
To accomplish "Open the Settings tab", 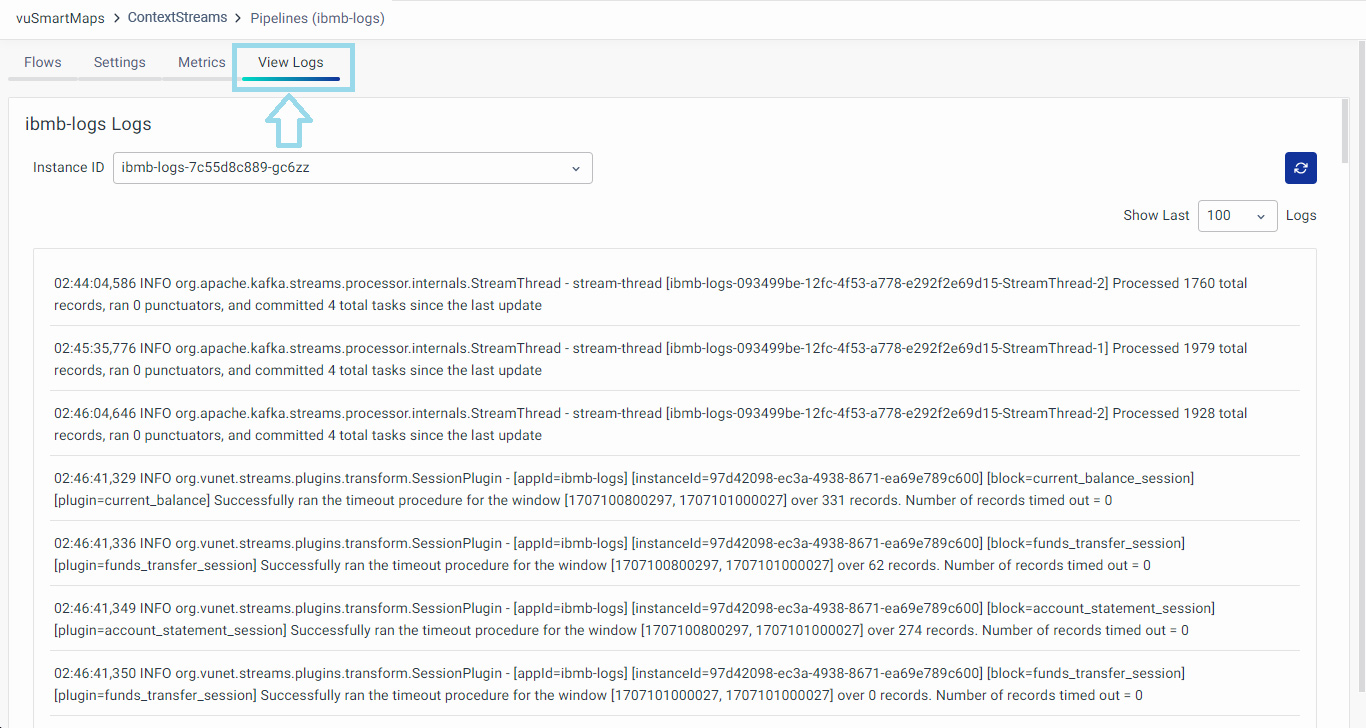I will pos(120,62).
